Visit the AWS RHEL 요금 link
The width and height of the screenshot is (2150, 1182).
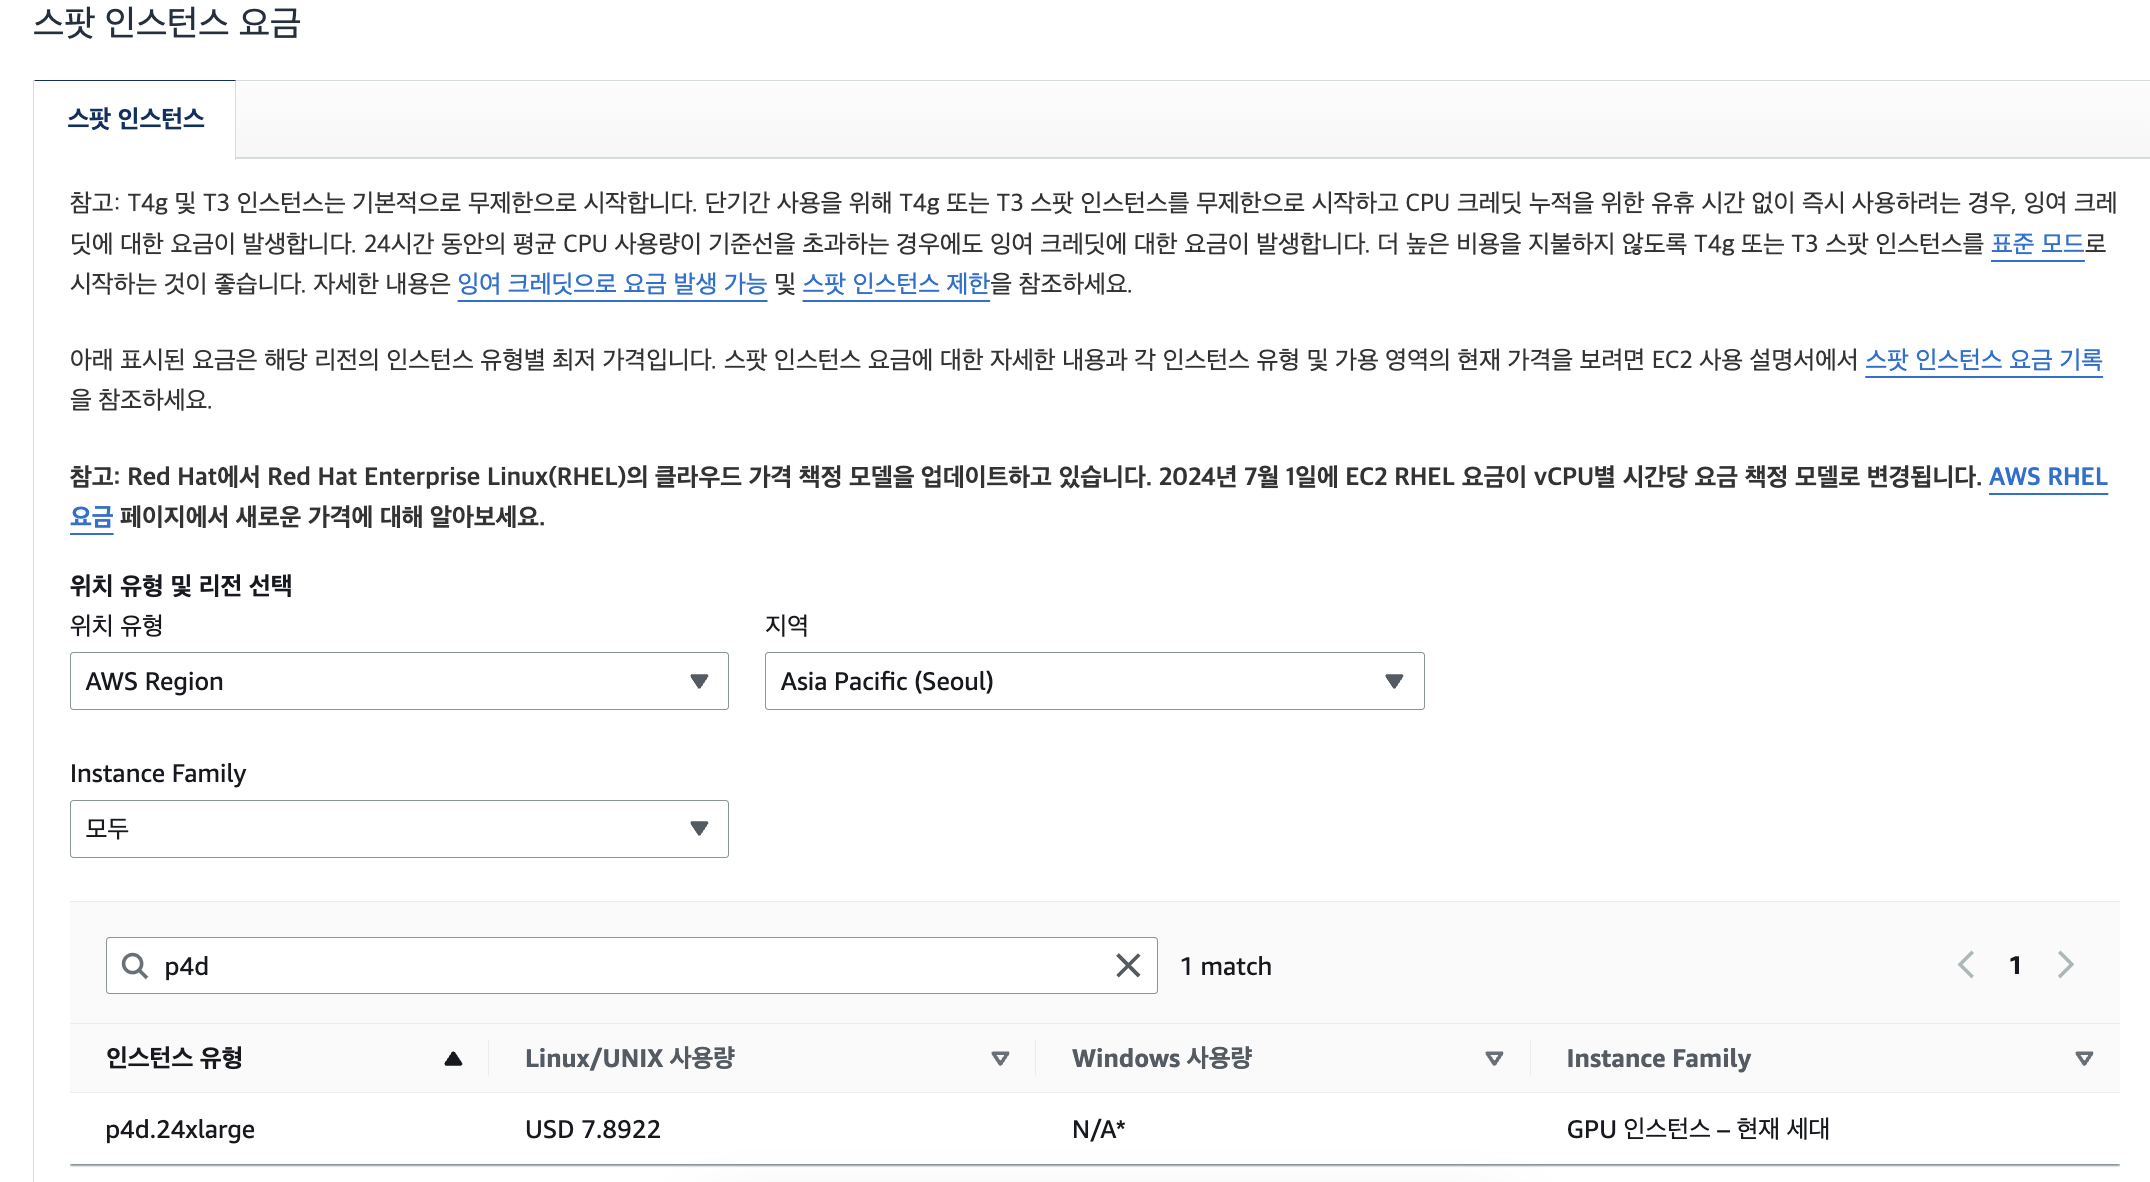tap(2047, 477)
